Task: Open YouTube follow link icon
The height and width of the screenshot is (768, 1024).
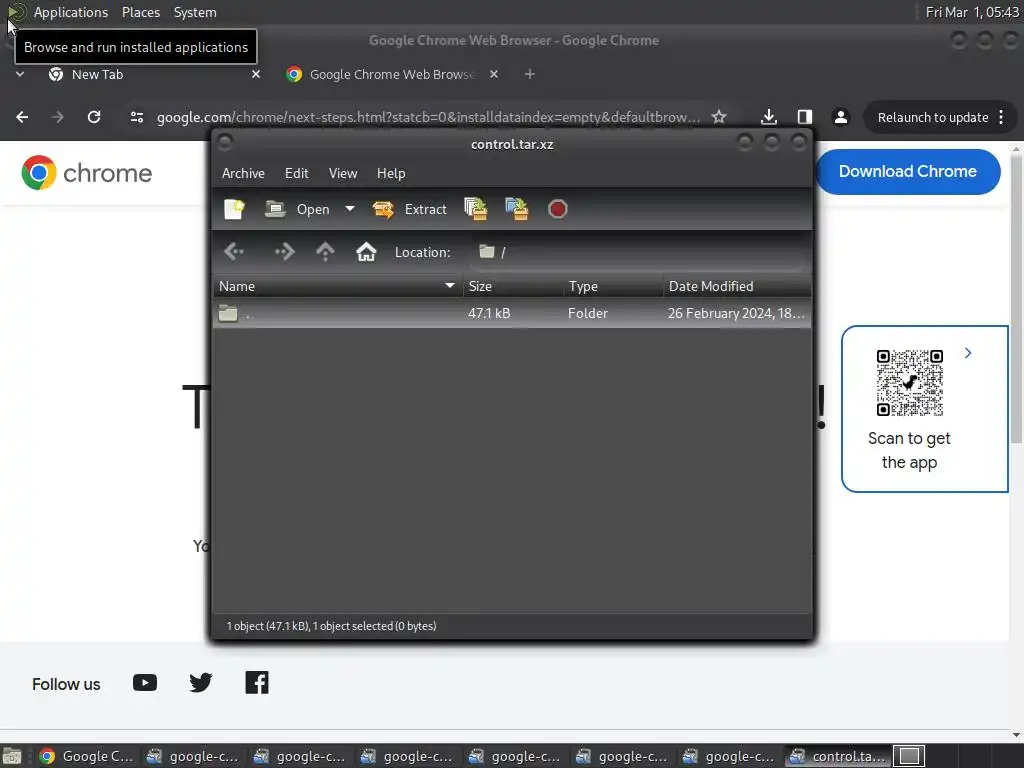Action: 144,683
